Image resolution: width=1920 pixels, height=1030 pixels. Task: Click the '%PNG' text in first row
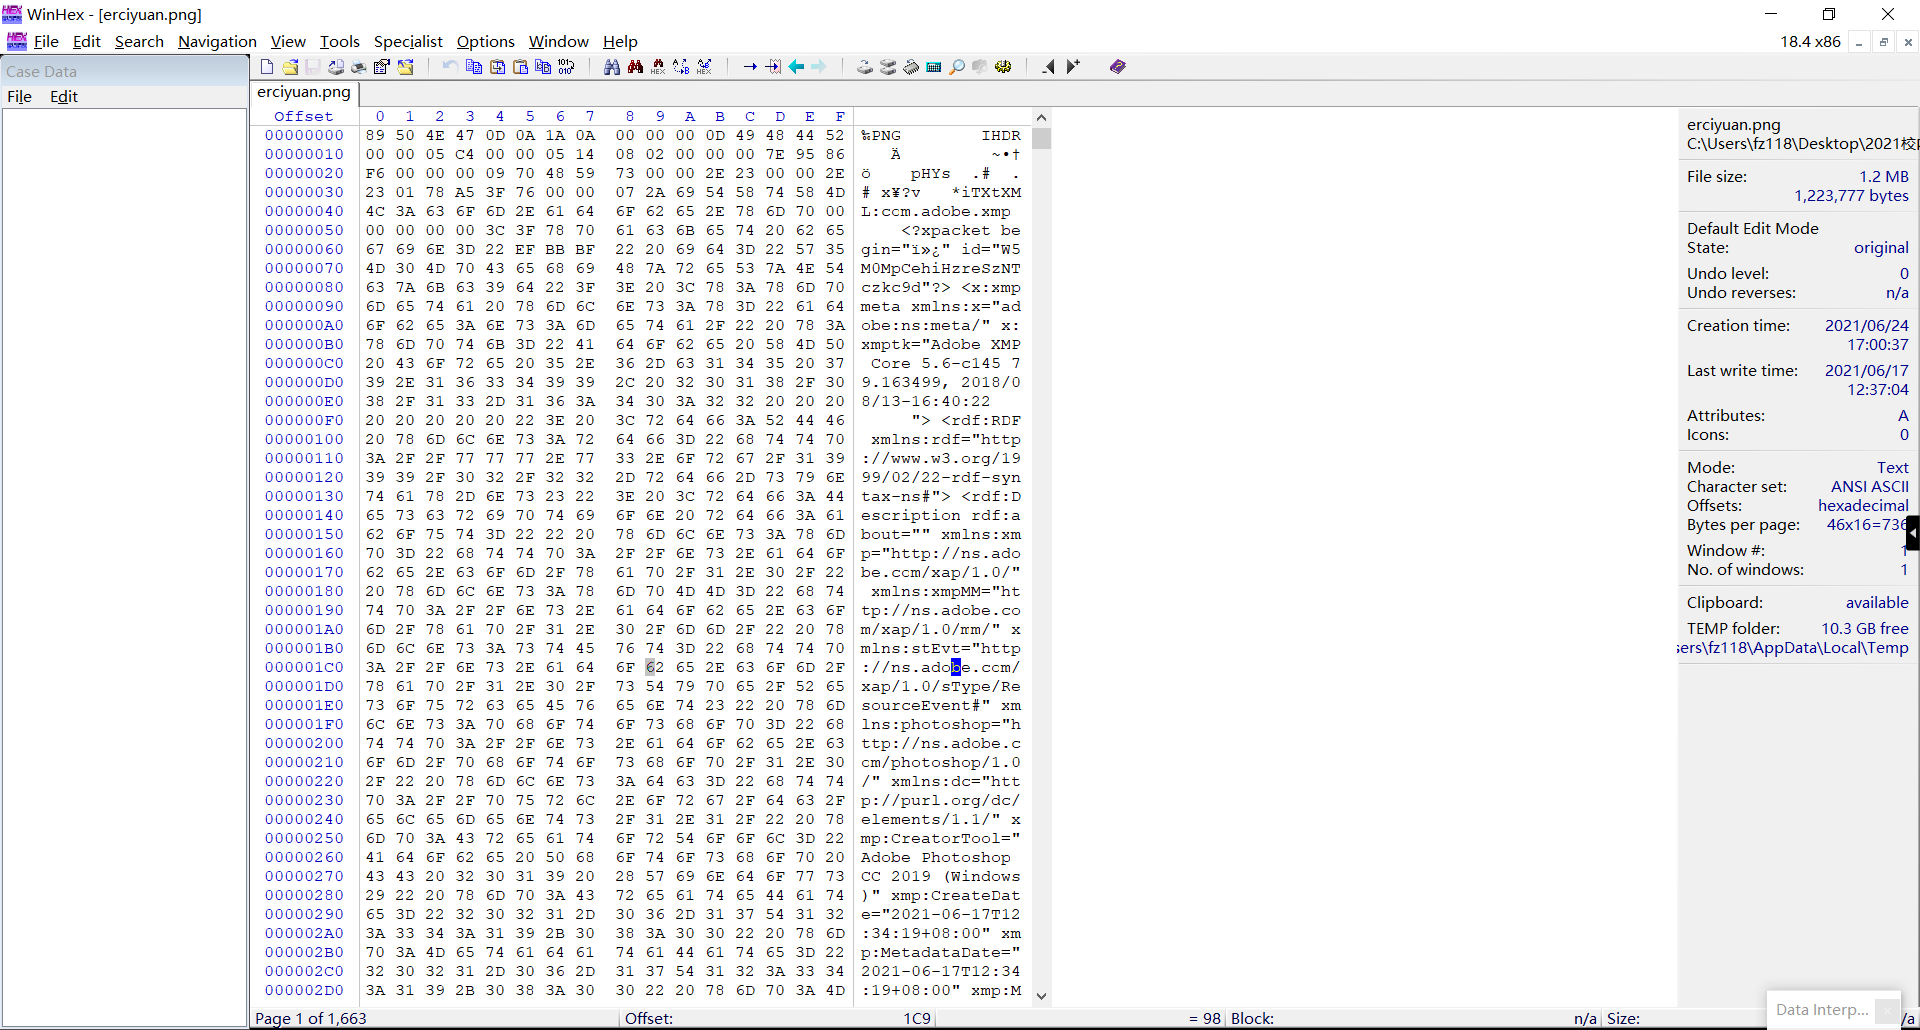pos(881,136)
